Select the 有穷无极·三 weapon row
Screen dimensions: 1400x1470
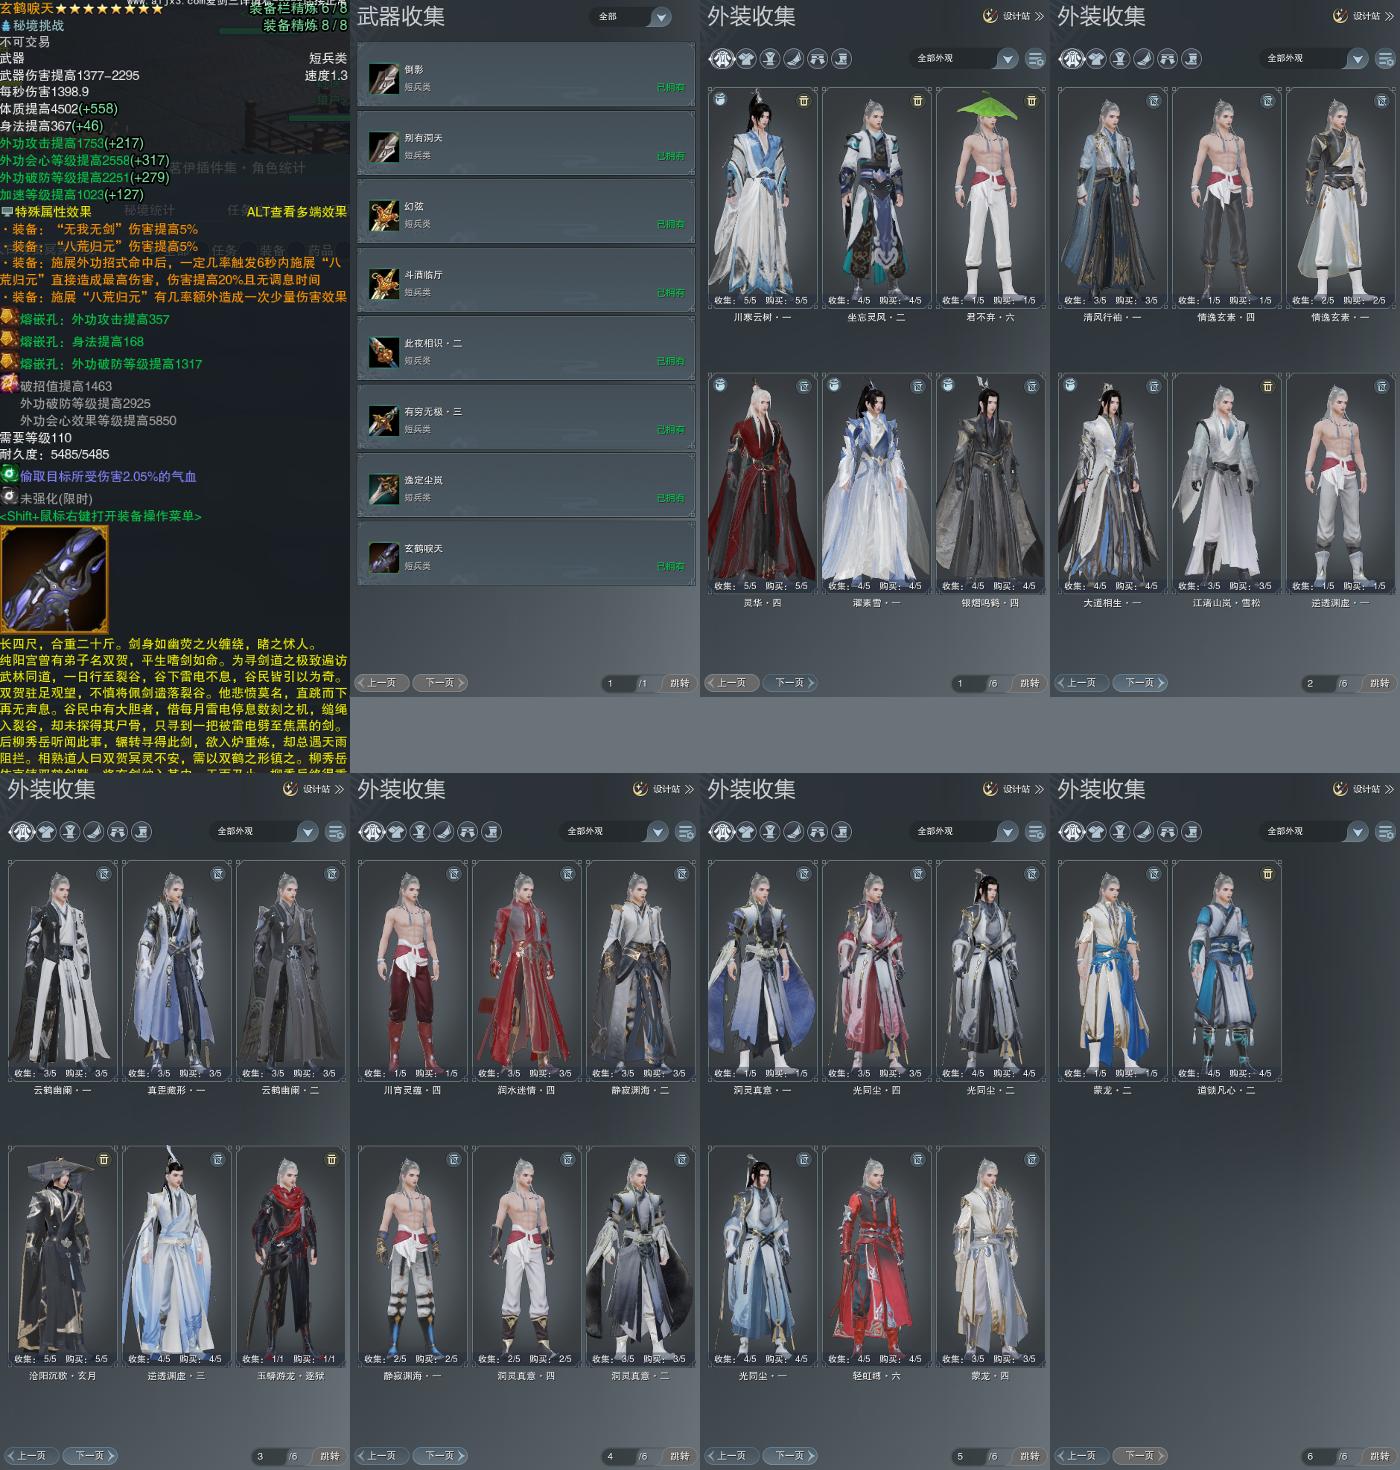(x=526, y=418)
